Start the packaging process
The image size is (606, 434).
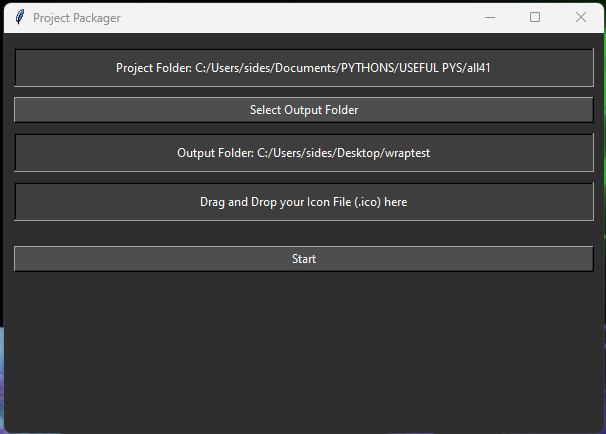pyautogui.click(x=304, y=259)
